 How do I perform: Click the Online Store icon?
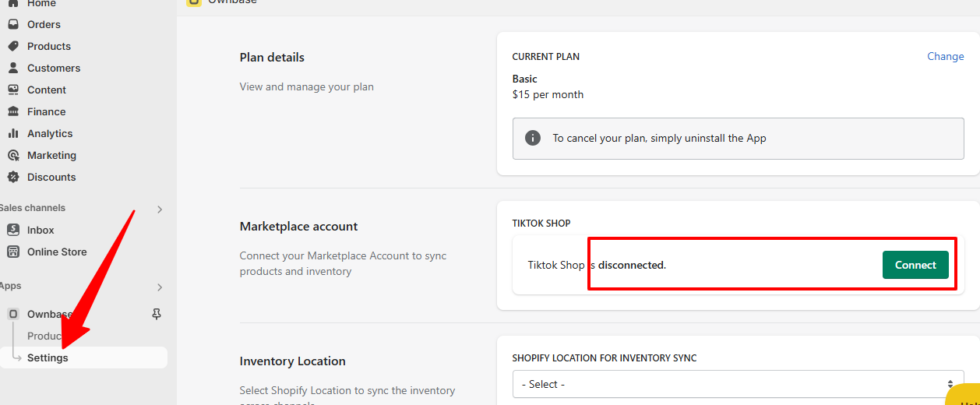click(x=13, y=252)
